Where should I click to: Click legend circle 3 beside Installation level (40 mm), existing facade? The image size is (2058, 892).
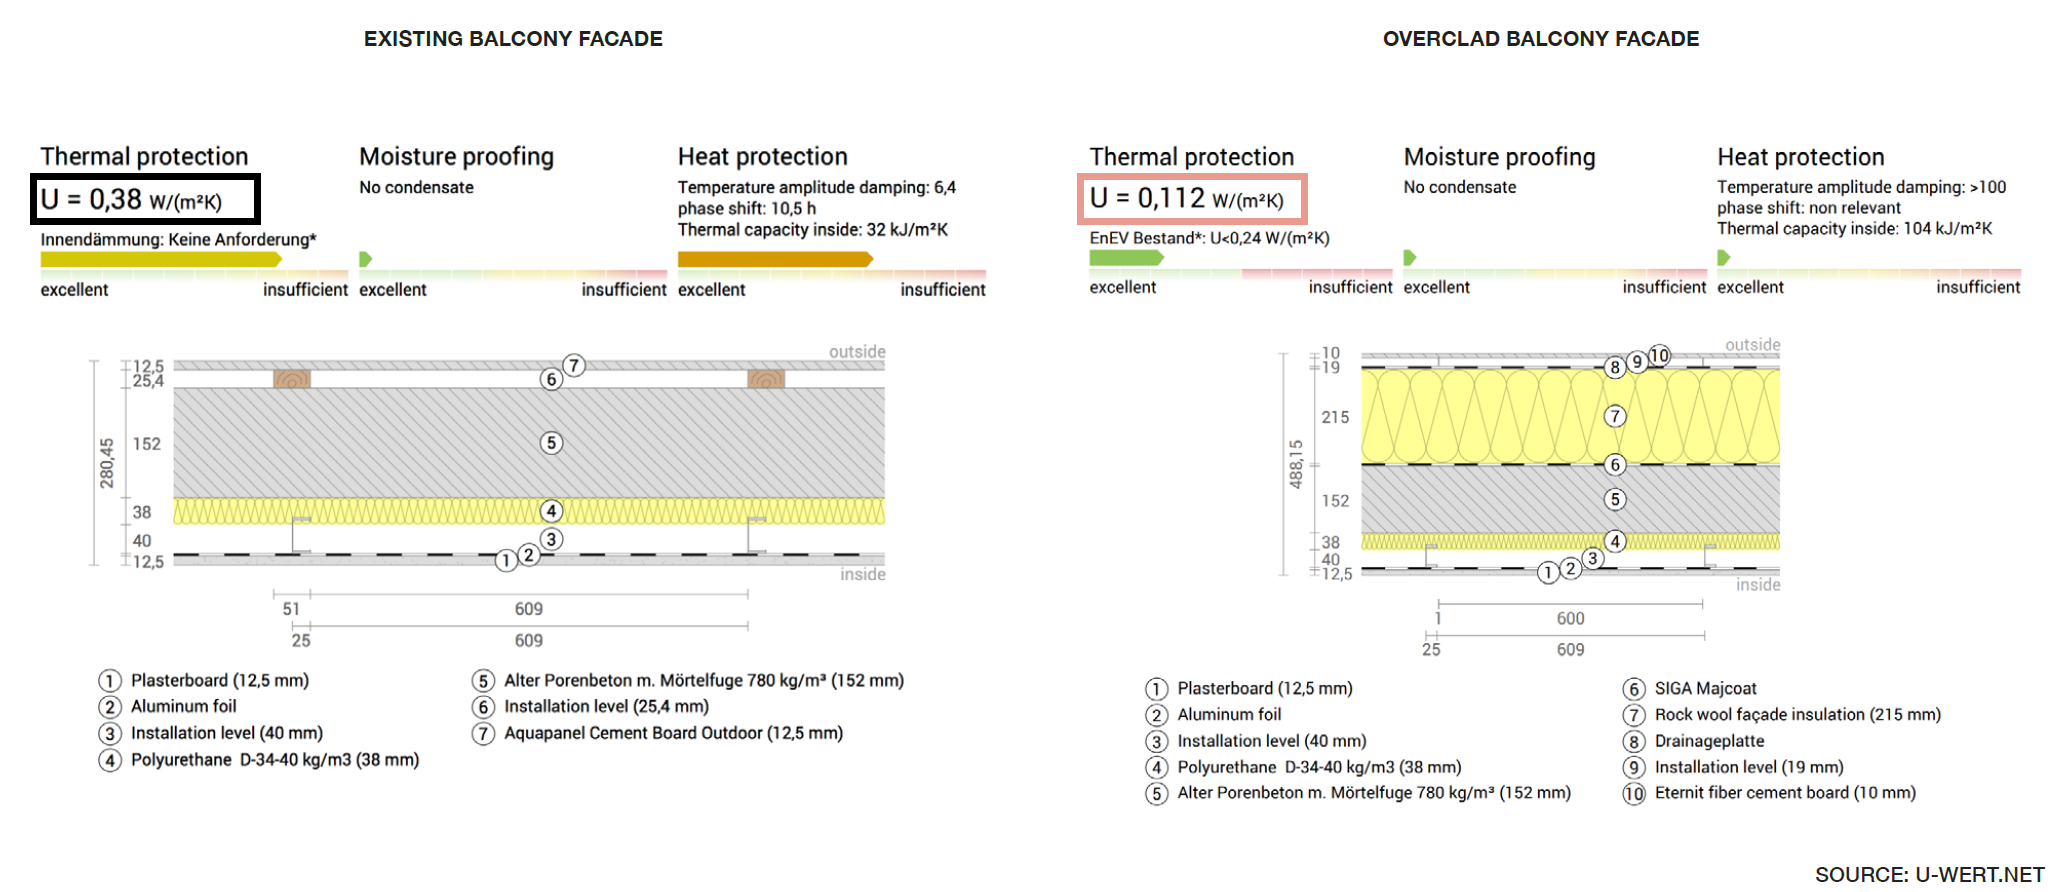pos(109,734)
